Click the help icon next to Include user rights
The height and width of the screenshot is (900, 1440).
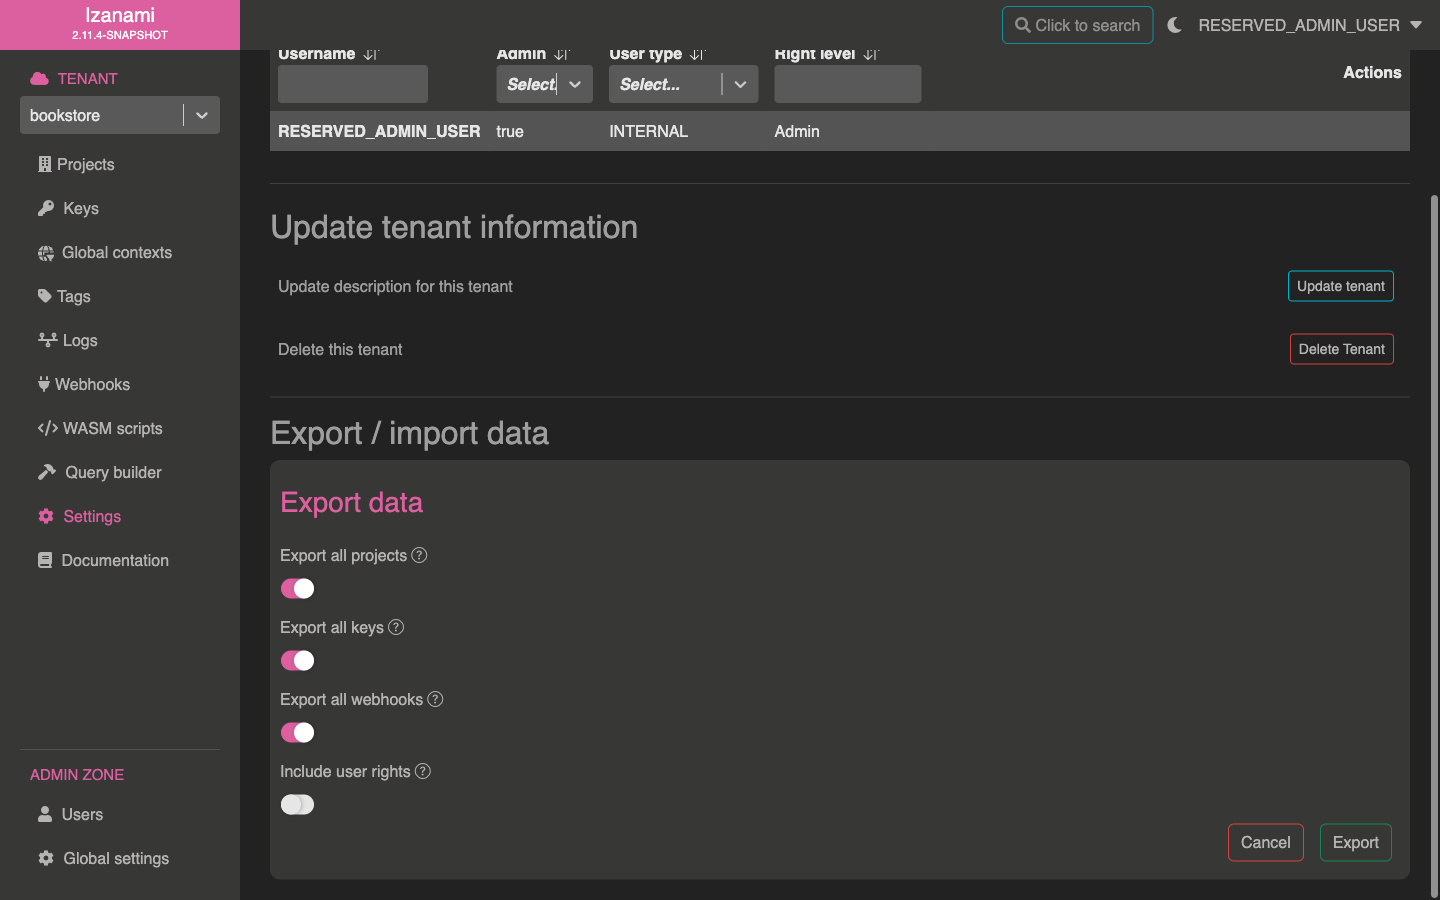(x=423, y=771)
